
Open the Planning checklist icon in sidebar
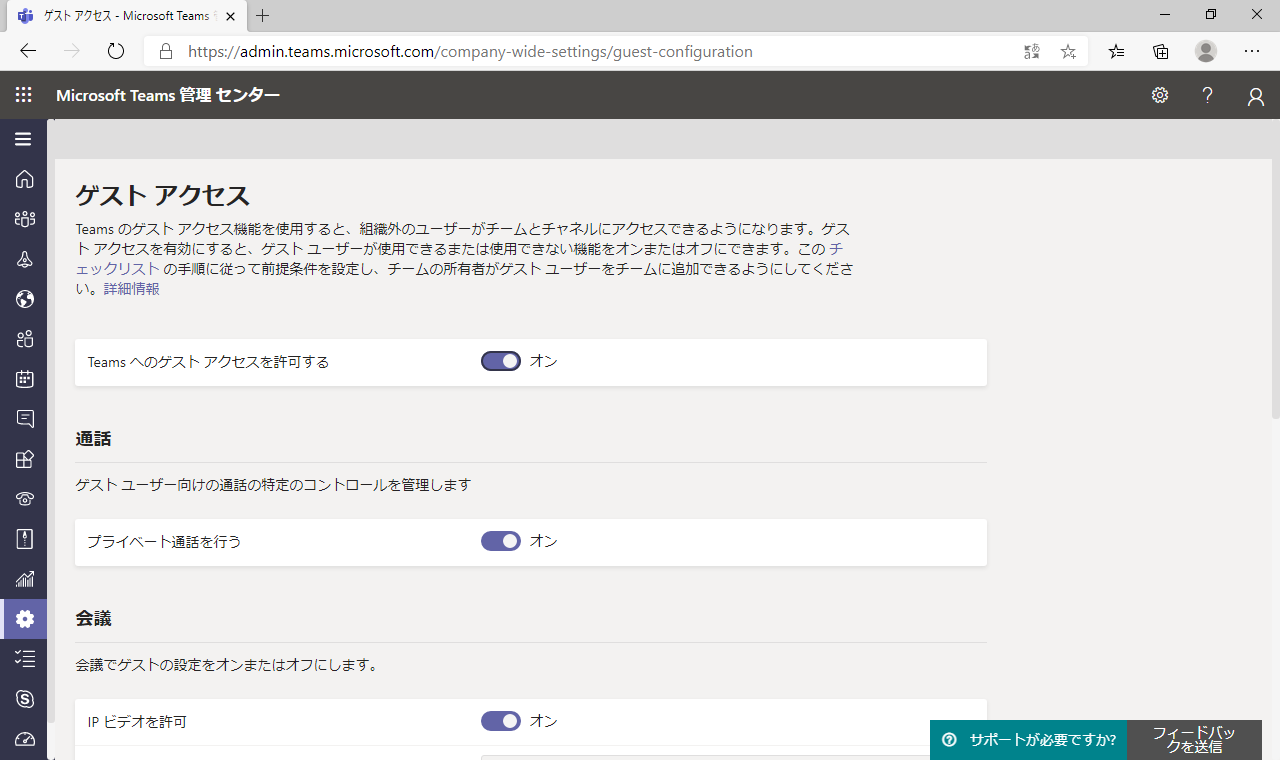pos(25,658)
